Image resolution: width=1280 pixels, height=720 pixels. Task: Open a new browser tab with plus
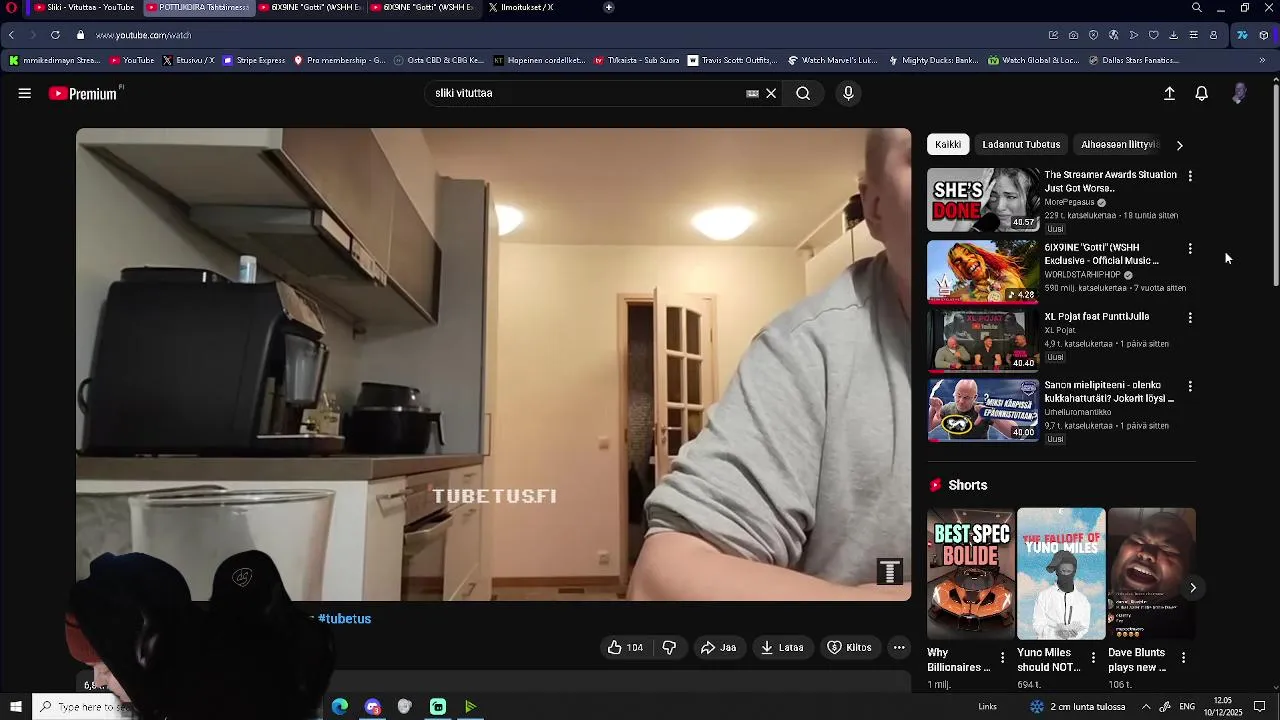(609, 7)
